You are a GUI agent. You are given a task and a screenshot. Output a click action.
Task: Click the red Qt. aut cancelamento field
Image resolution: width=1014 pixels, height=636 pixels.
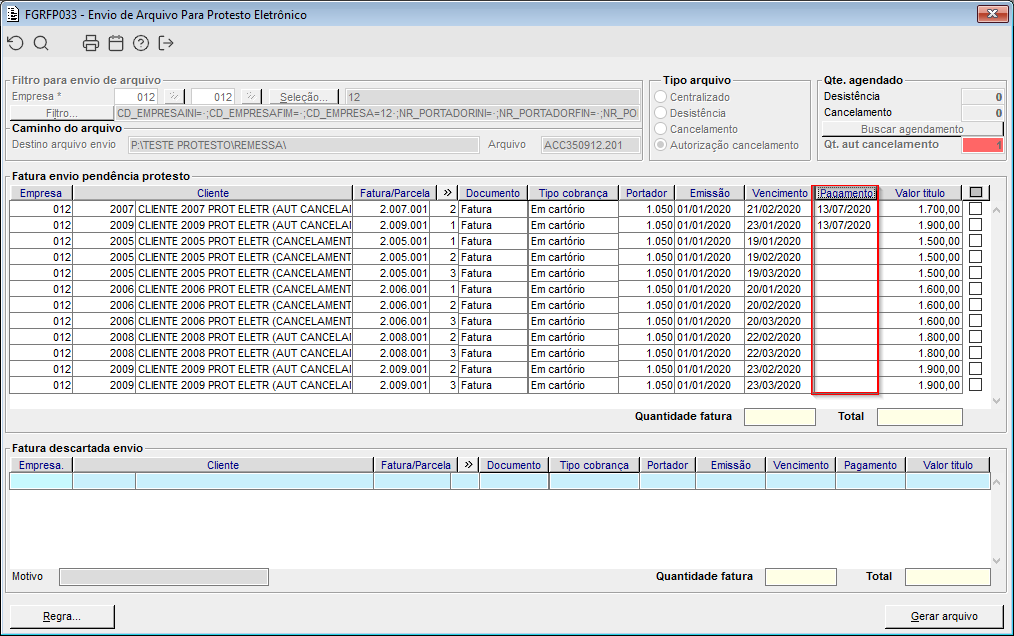[x=982, y=145]
